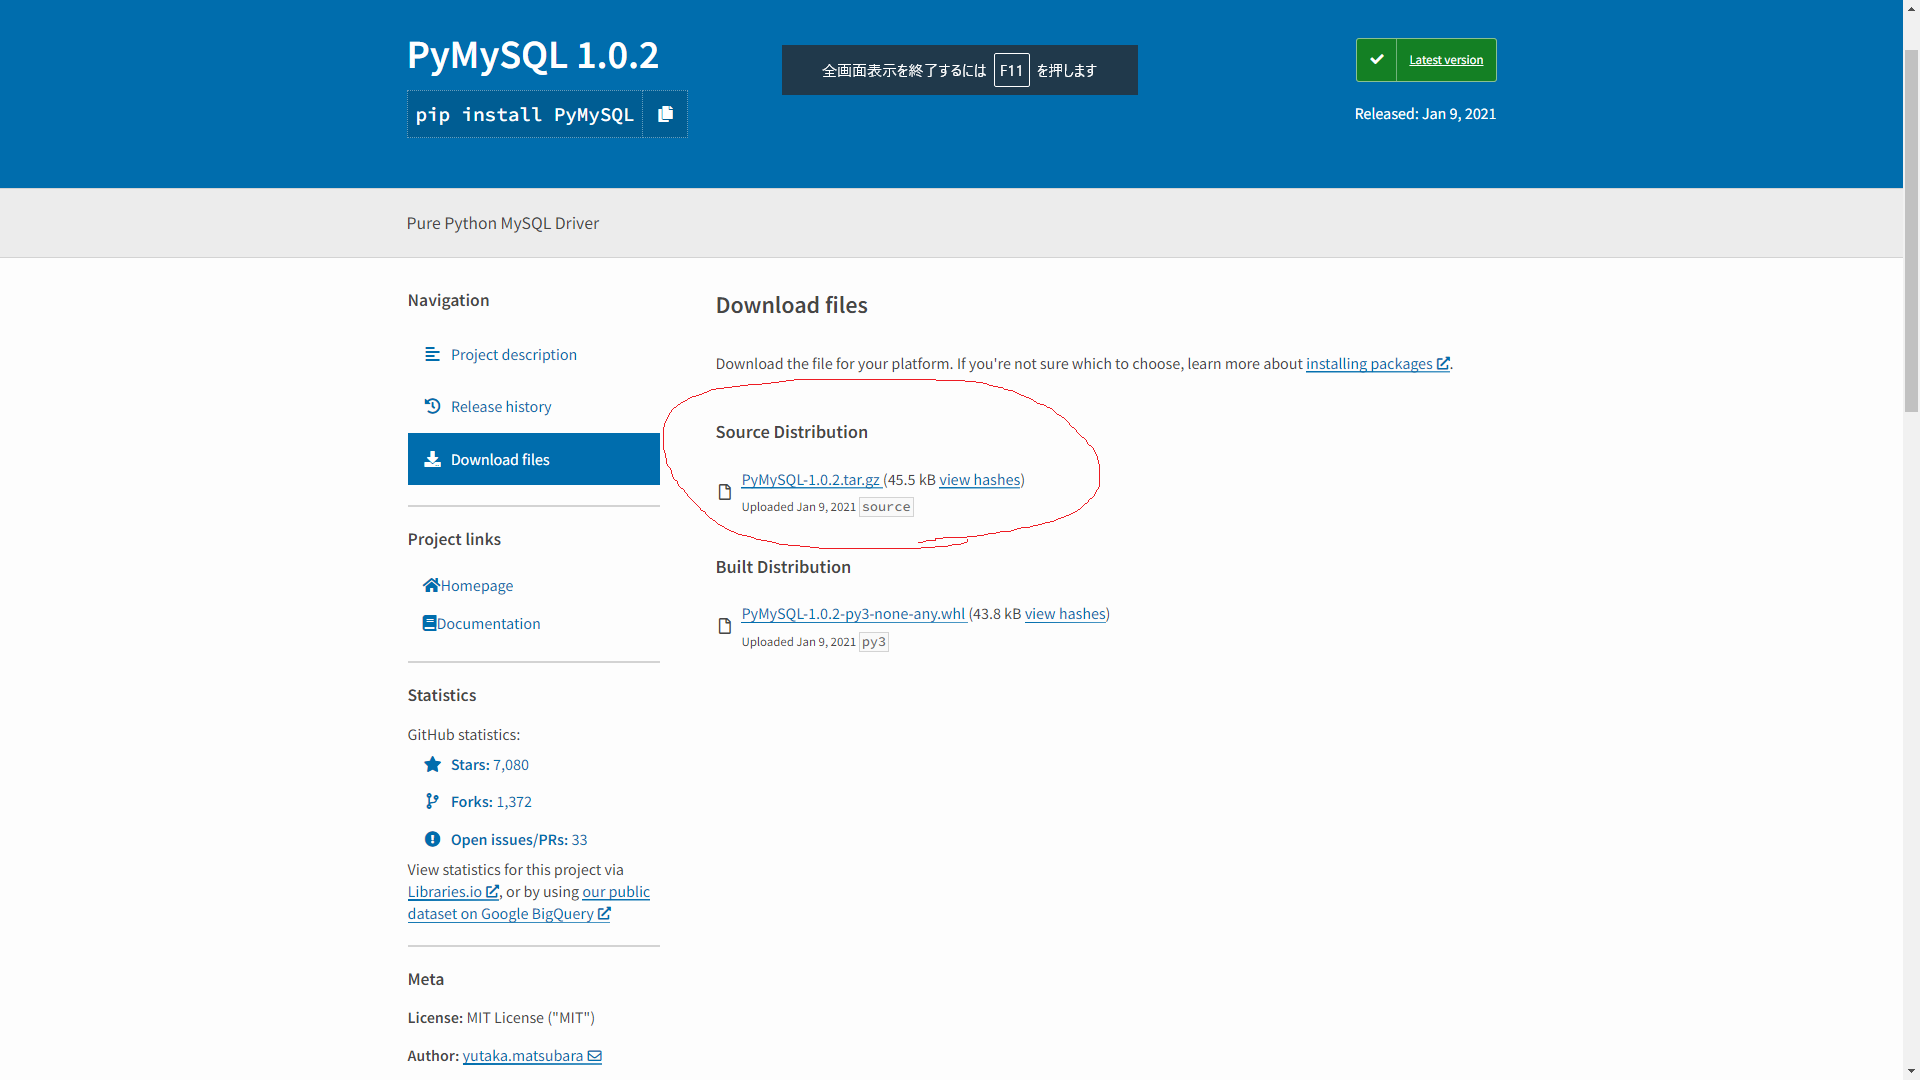Screen dimensions: 1920x1080
Task: Open the Release history page
Action: click(501, 406)
